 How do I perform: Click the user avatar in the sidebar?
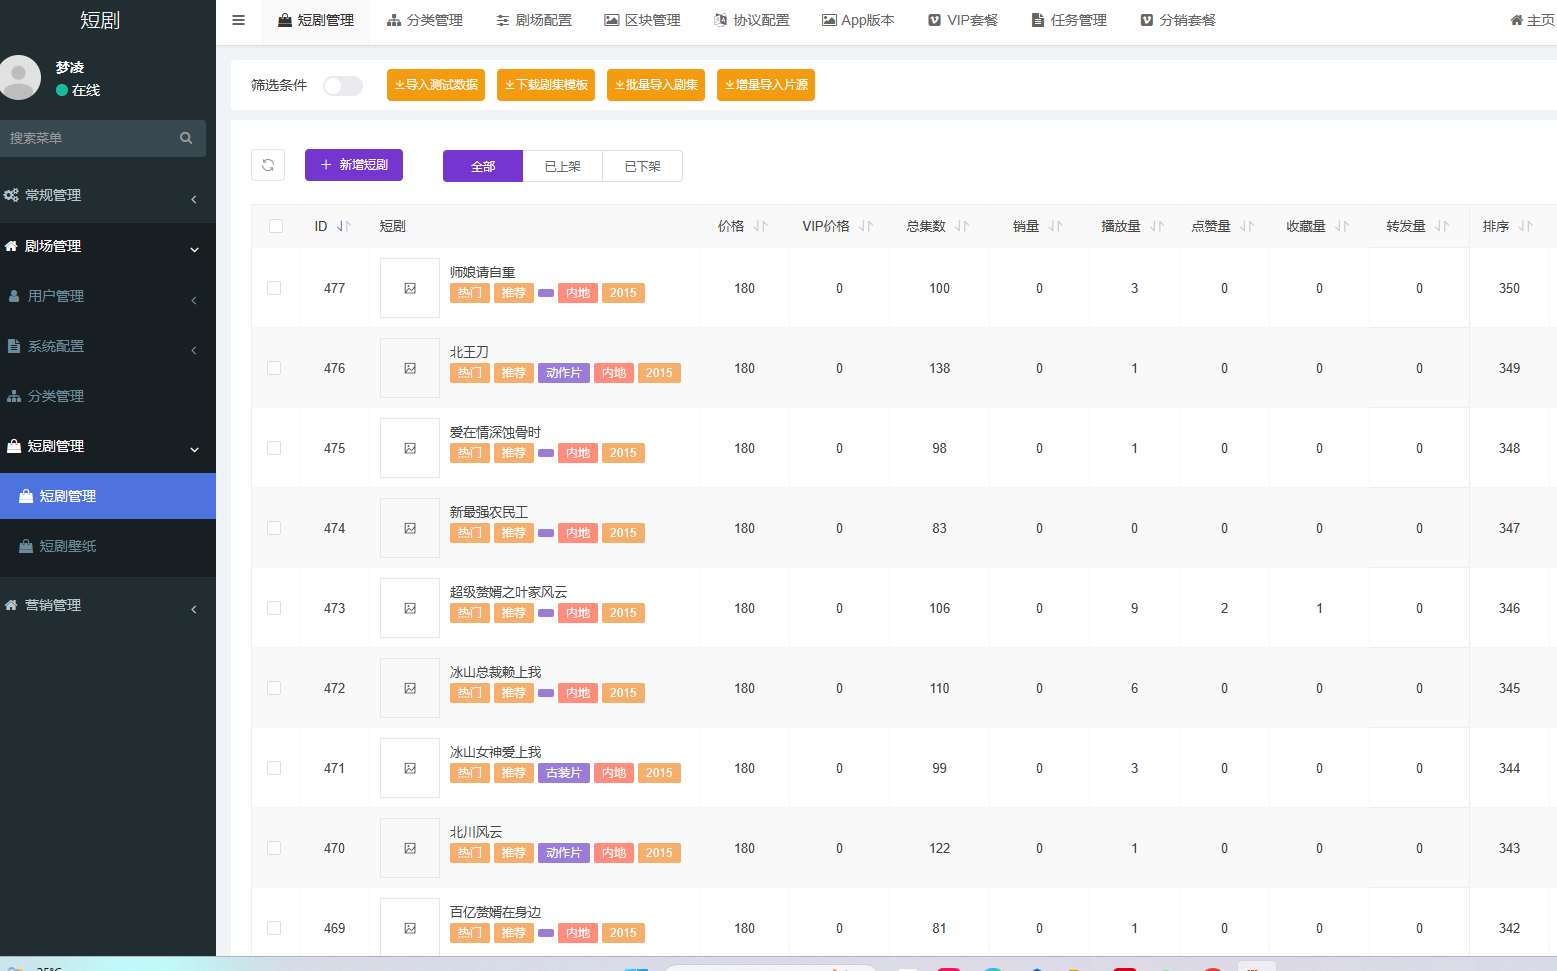coord(20,78)
